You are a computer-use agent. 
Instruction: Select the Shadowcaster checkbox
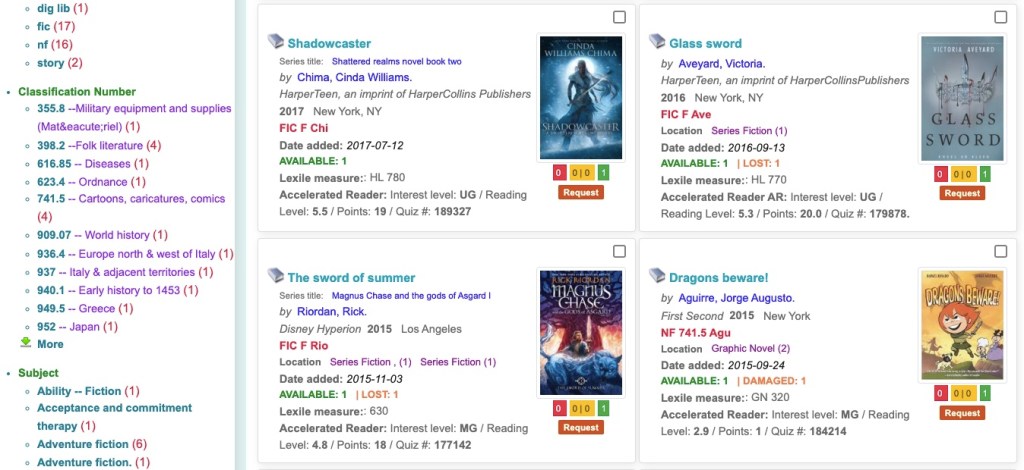619,17
